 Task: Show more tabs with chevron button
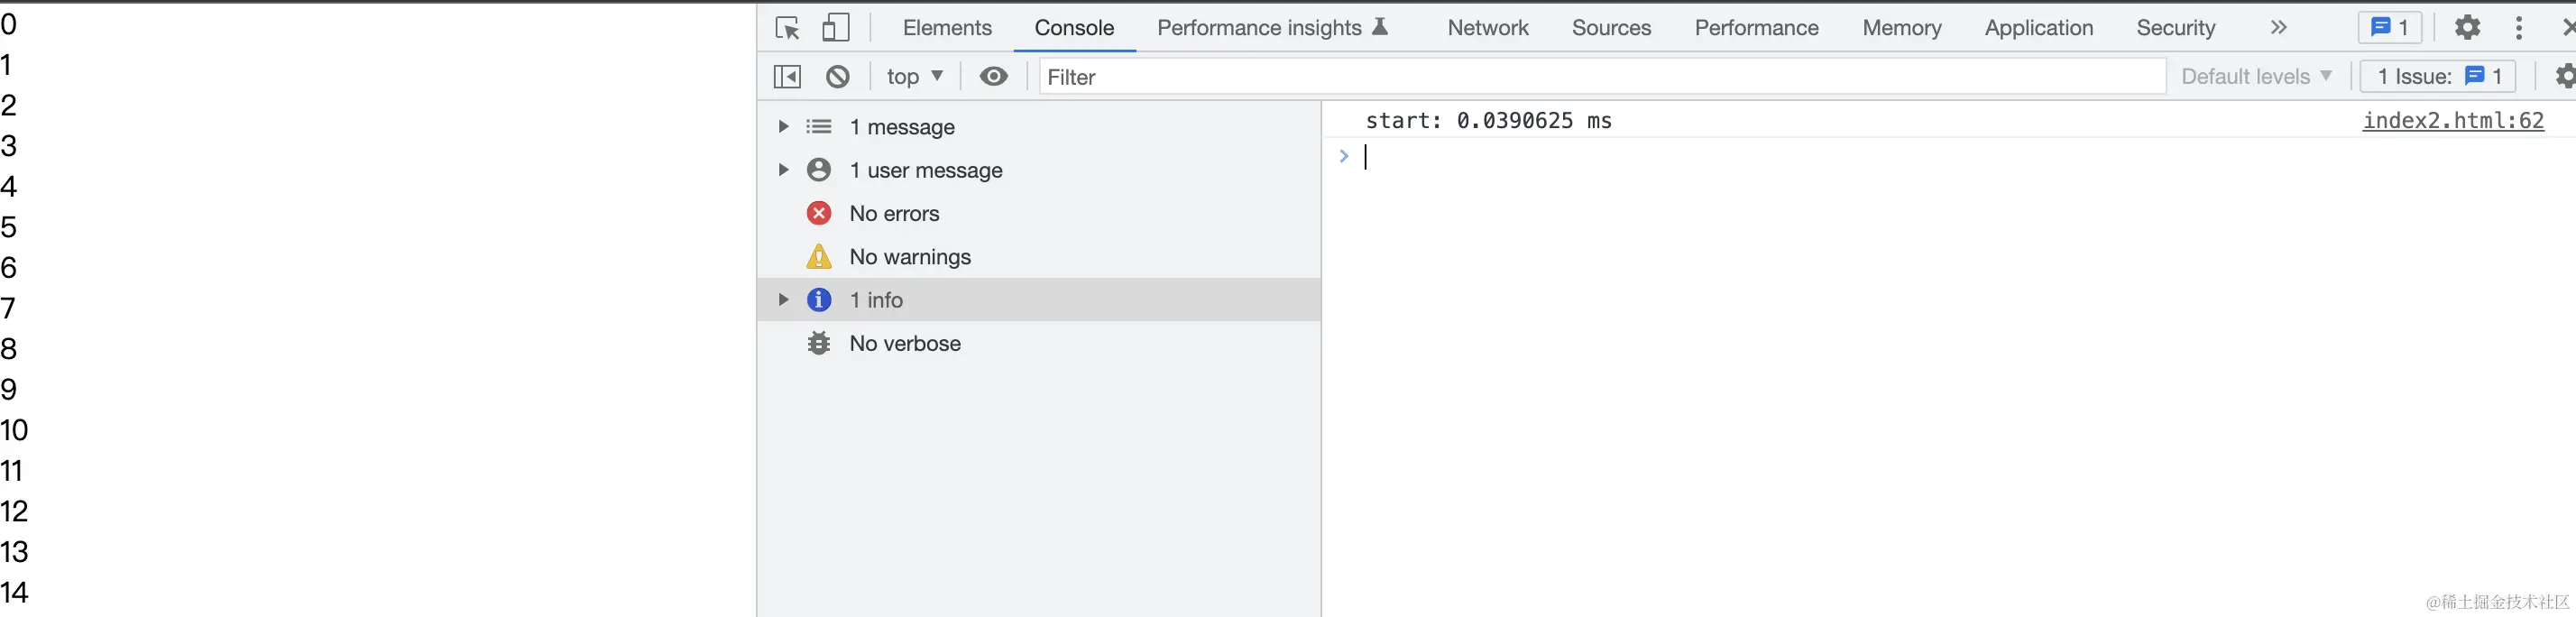click(2278, 28)
